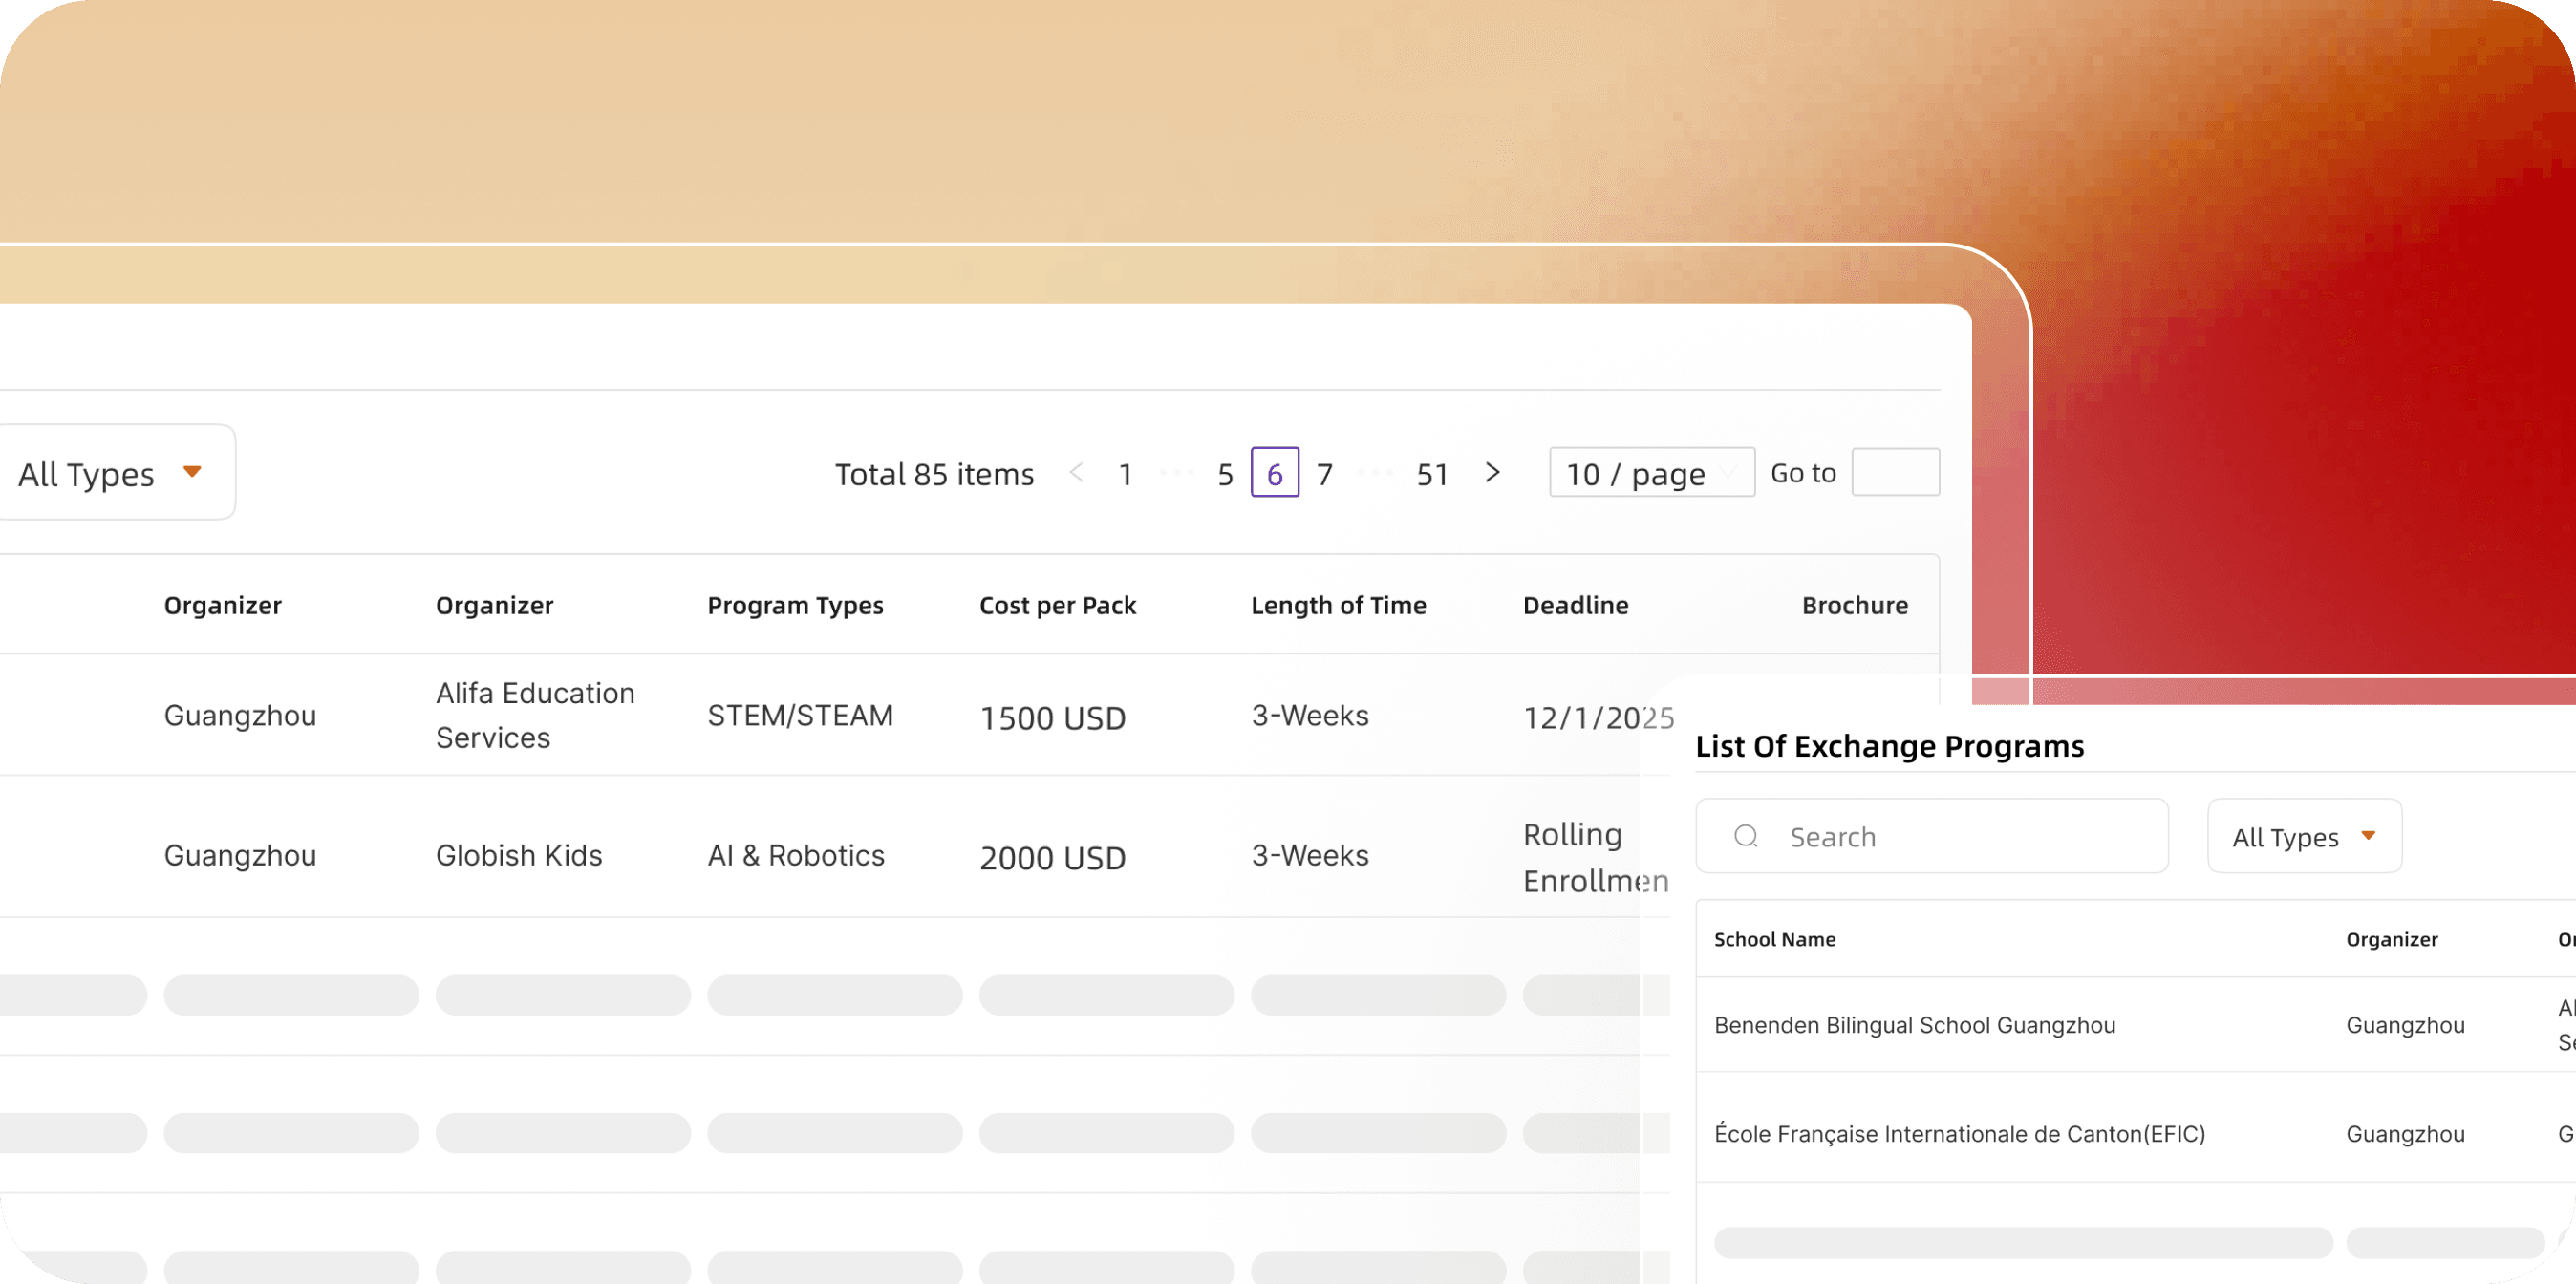Open the 10 / page size selector
Viewport: 2576px width, 1284px height.
(x=1652, y=473)
